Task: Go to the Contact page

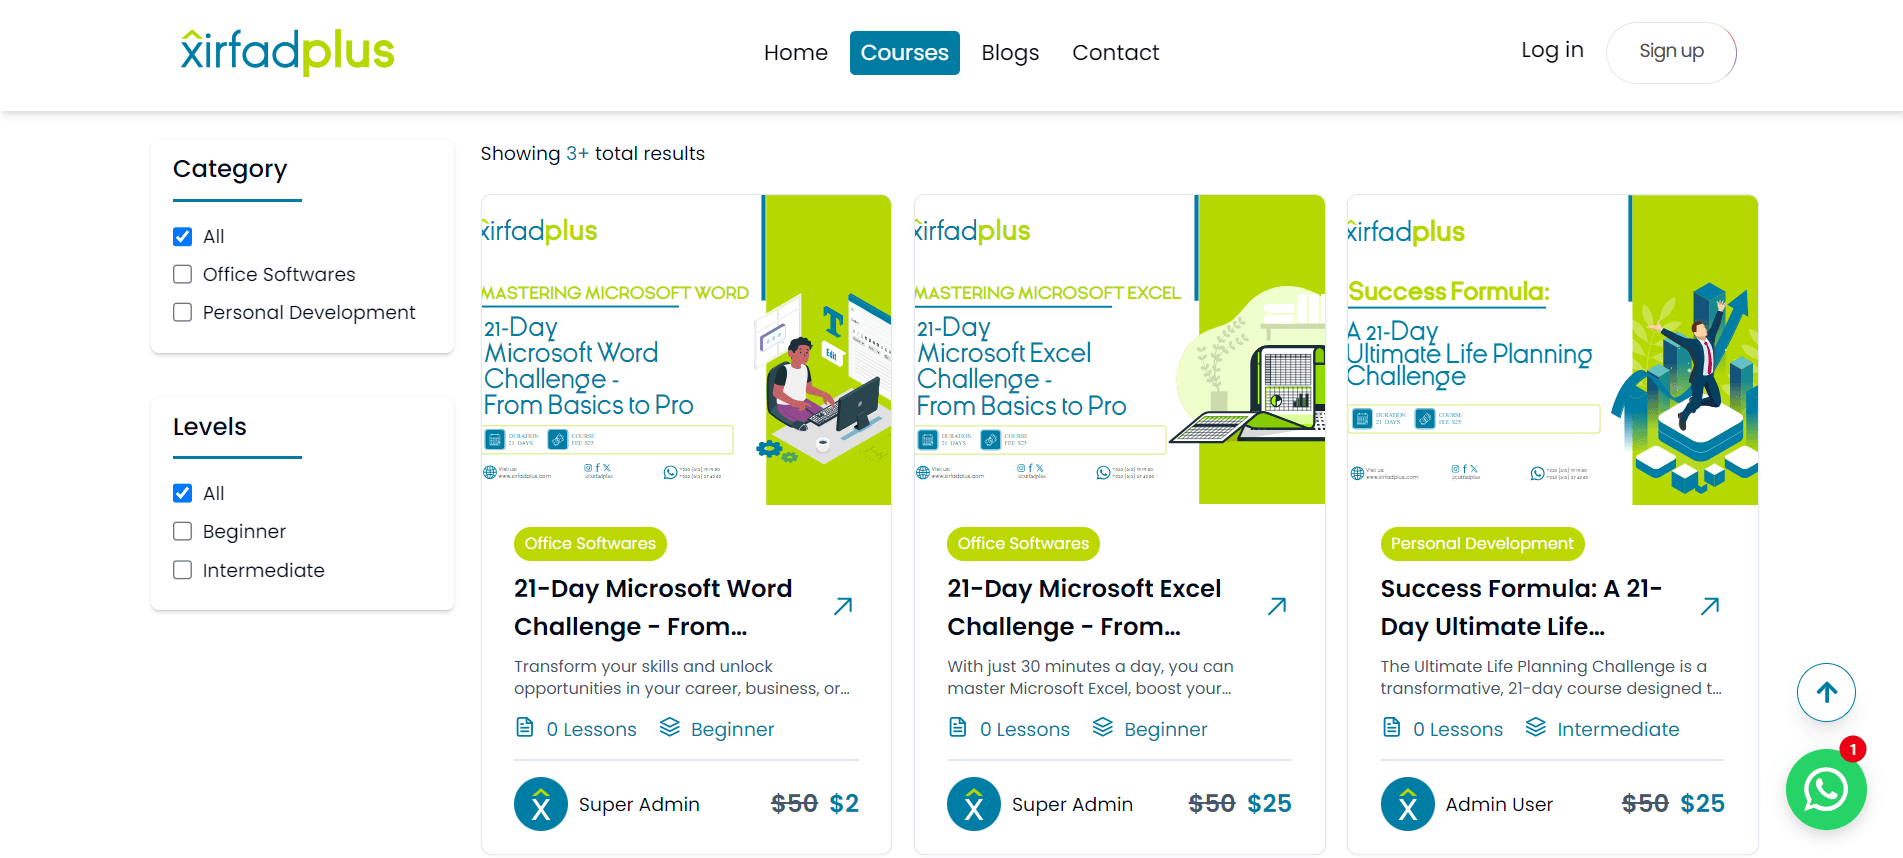Action: [x=1115, y=53]
